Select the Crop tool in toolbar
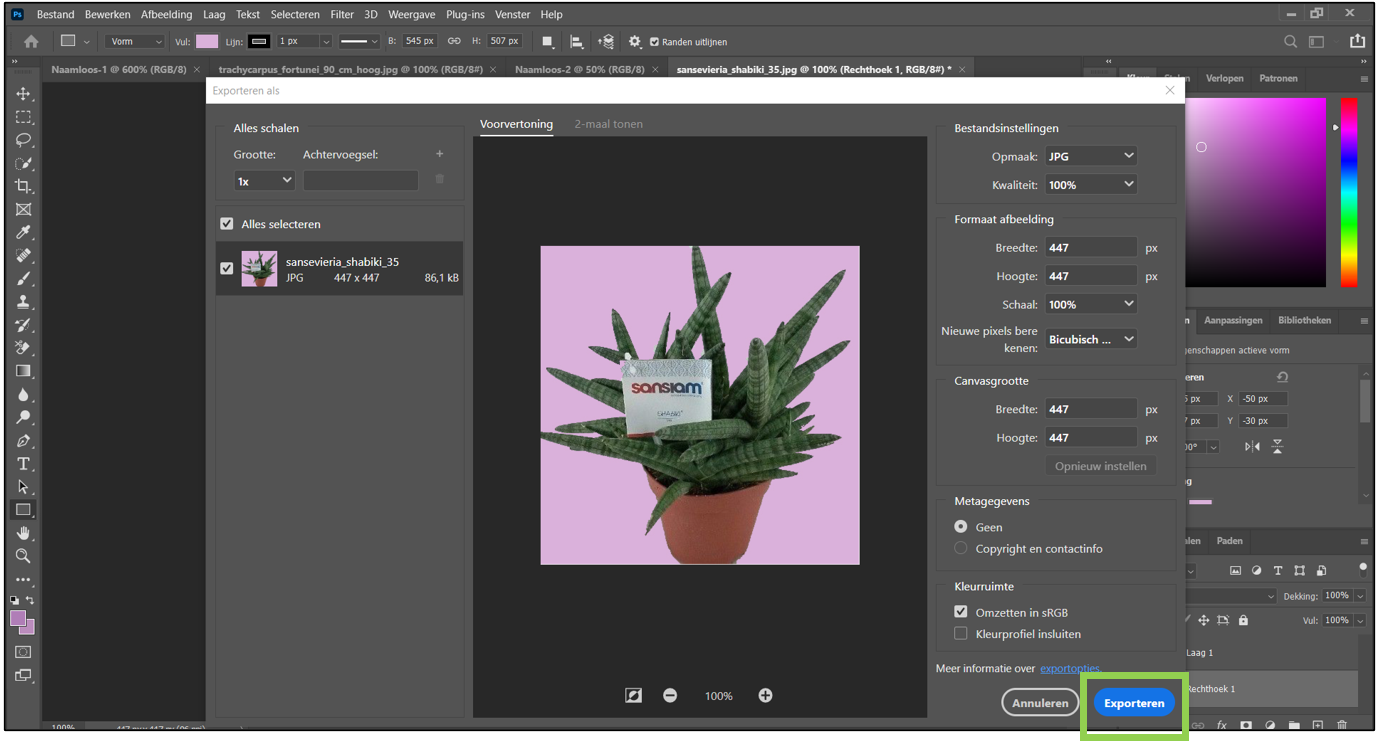The image size is (1393, 742). tap(23, 186)
